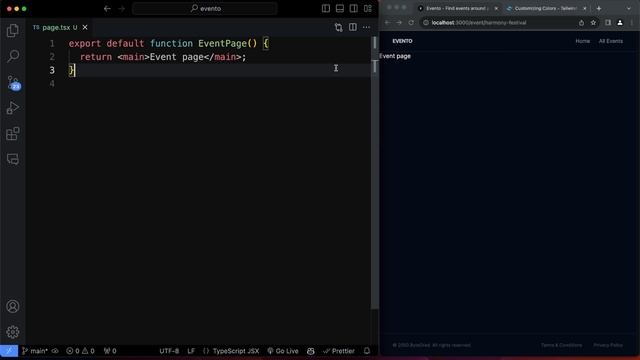Screen dimensions: 640x360
Task: Switch to Evento browser tab
Action: (457, 8)
